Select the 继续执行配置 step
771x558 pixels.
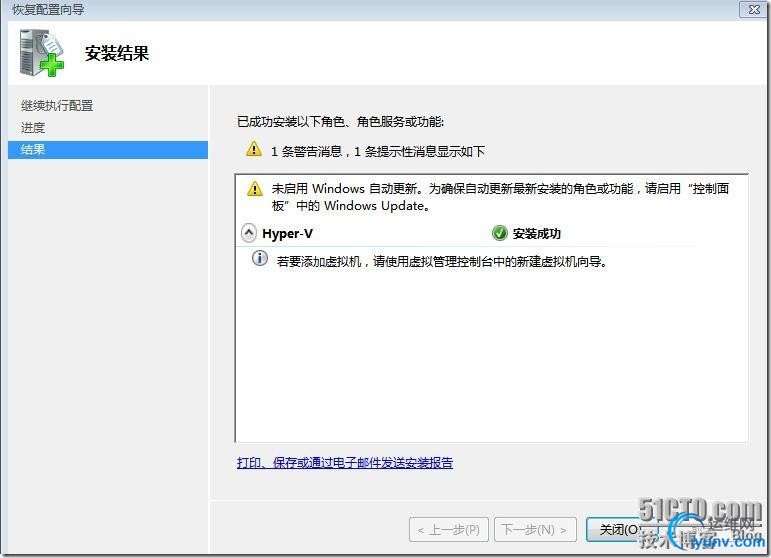(57, 105)
